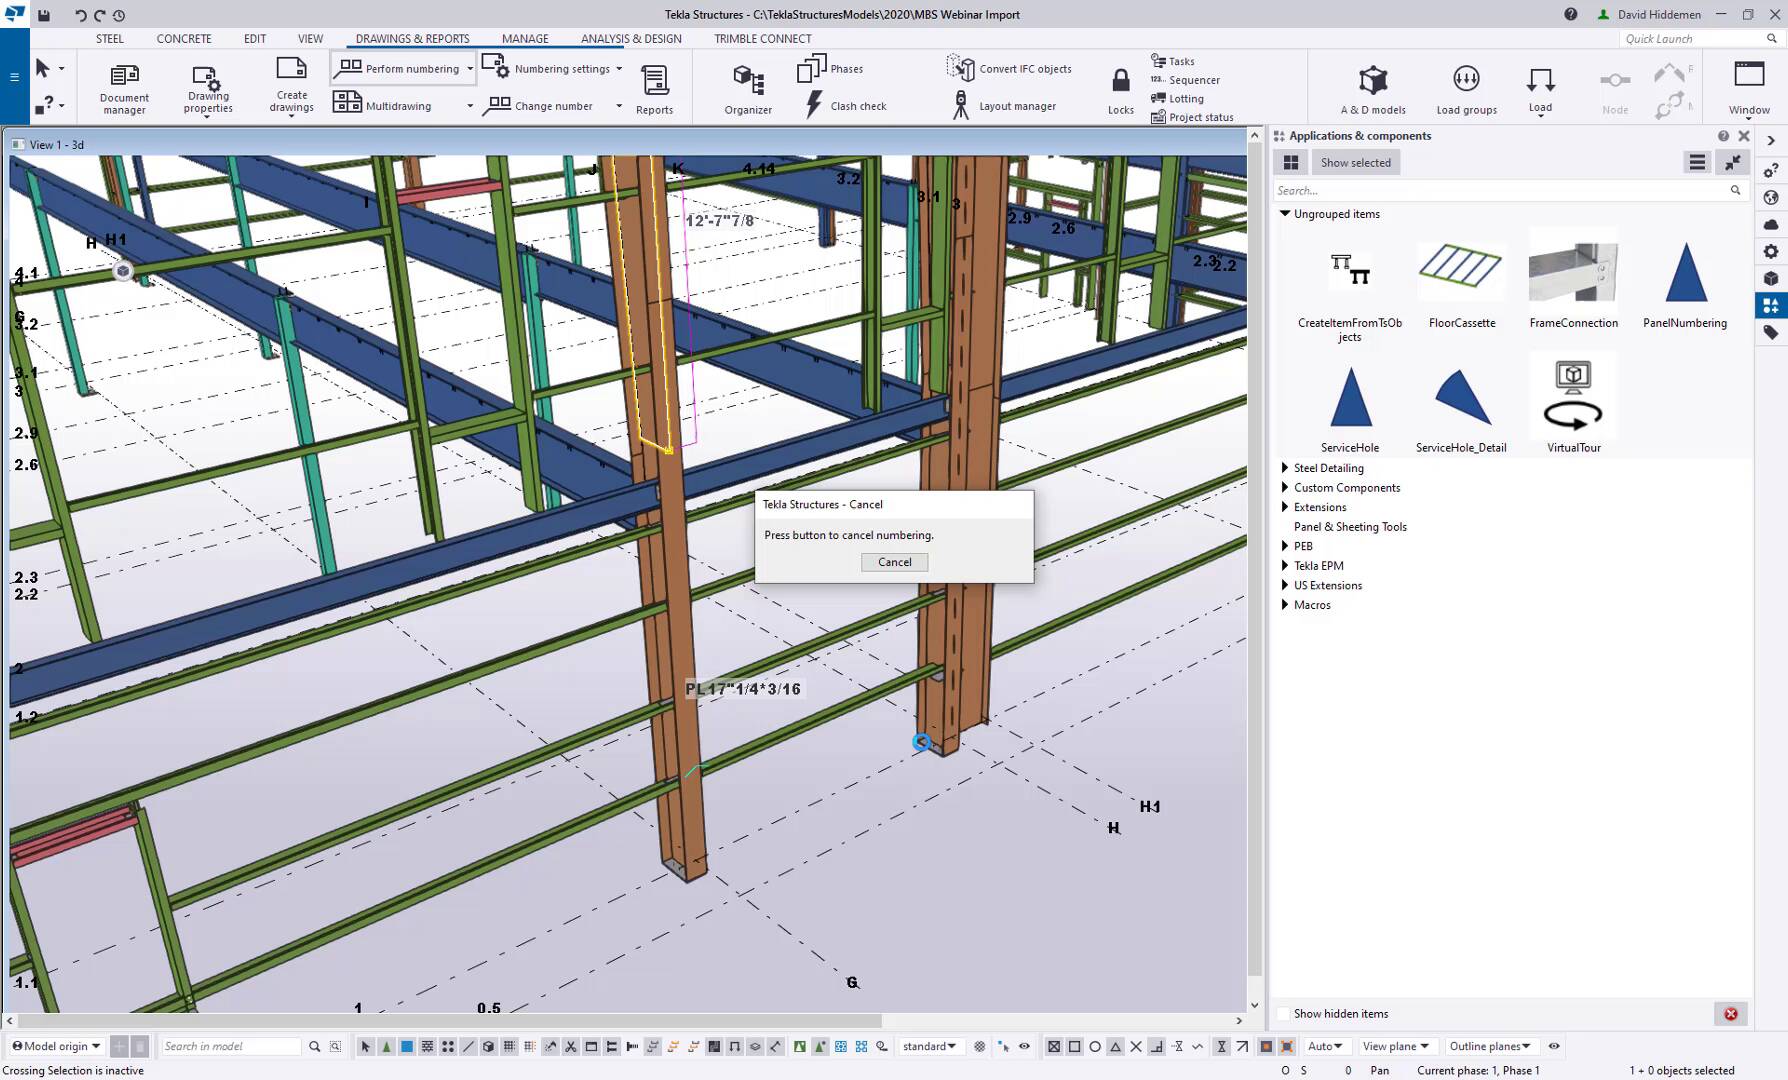Screen dimensions: 1788x1080
Task: Open the ANALYSIS & DESIGN tab
Action: (x=631, y=39)
